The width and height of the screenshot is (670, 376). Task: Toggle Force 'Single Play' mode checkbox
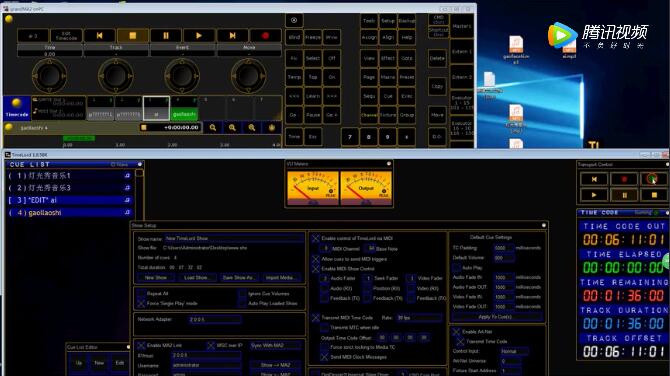(141, 303)
